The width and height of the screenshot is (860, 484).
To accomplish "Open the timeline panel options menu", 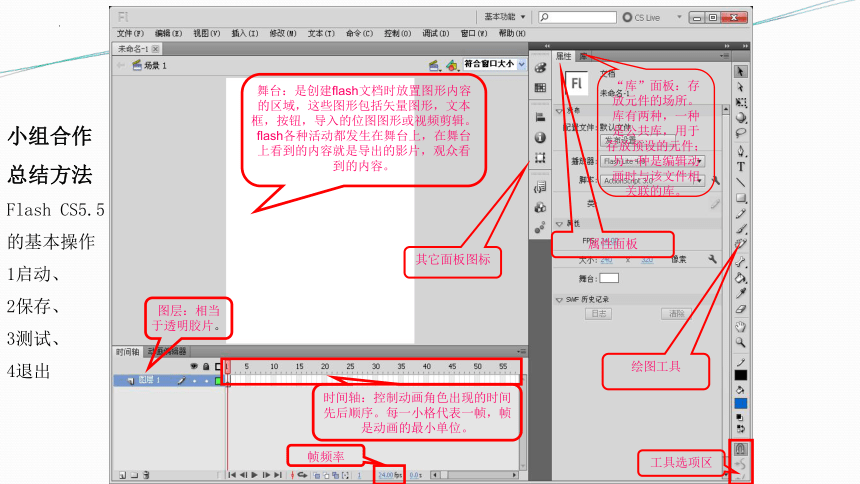I will click(521, 352).
